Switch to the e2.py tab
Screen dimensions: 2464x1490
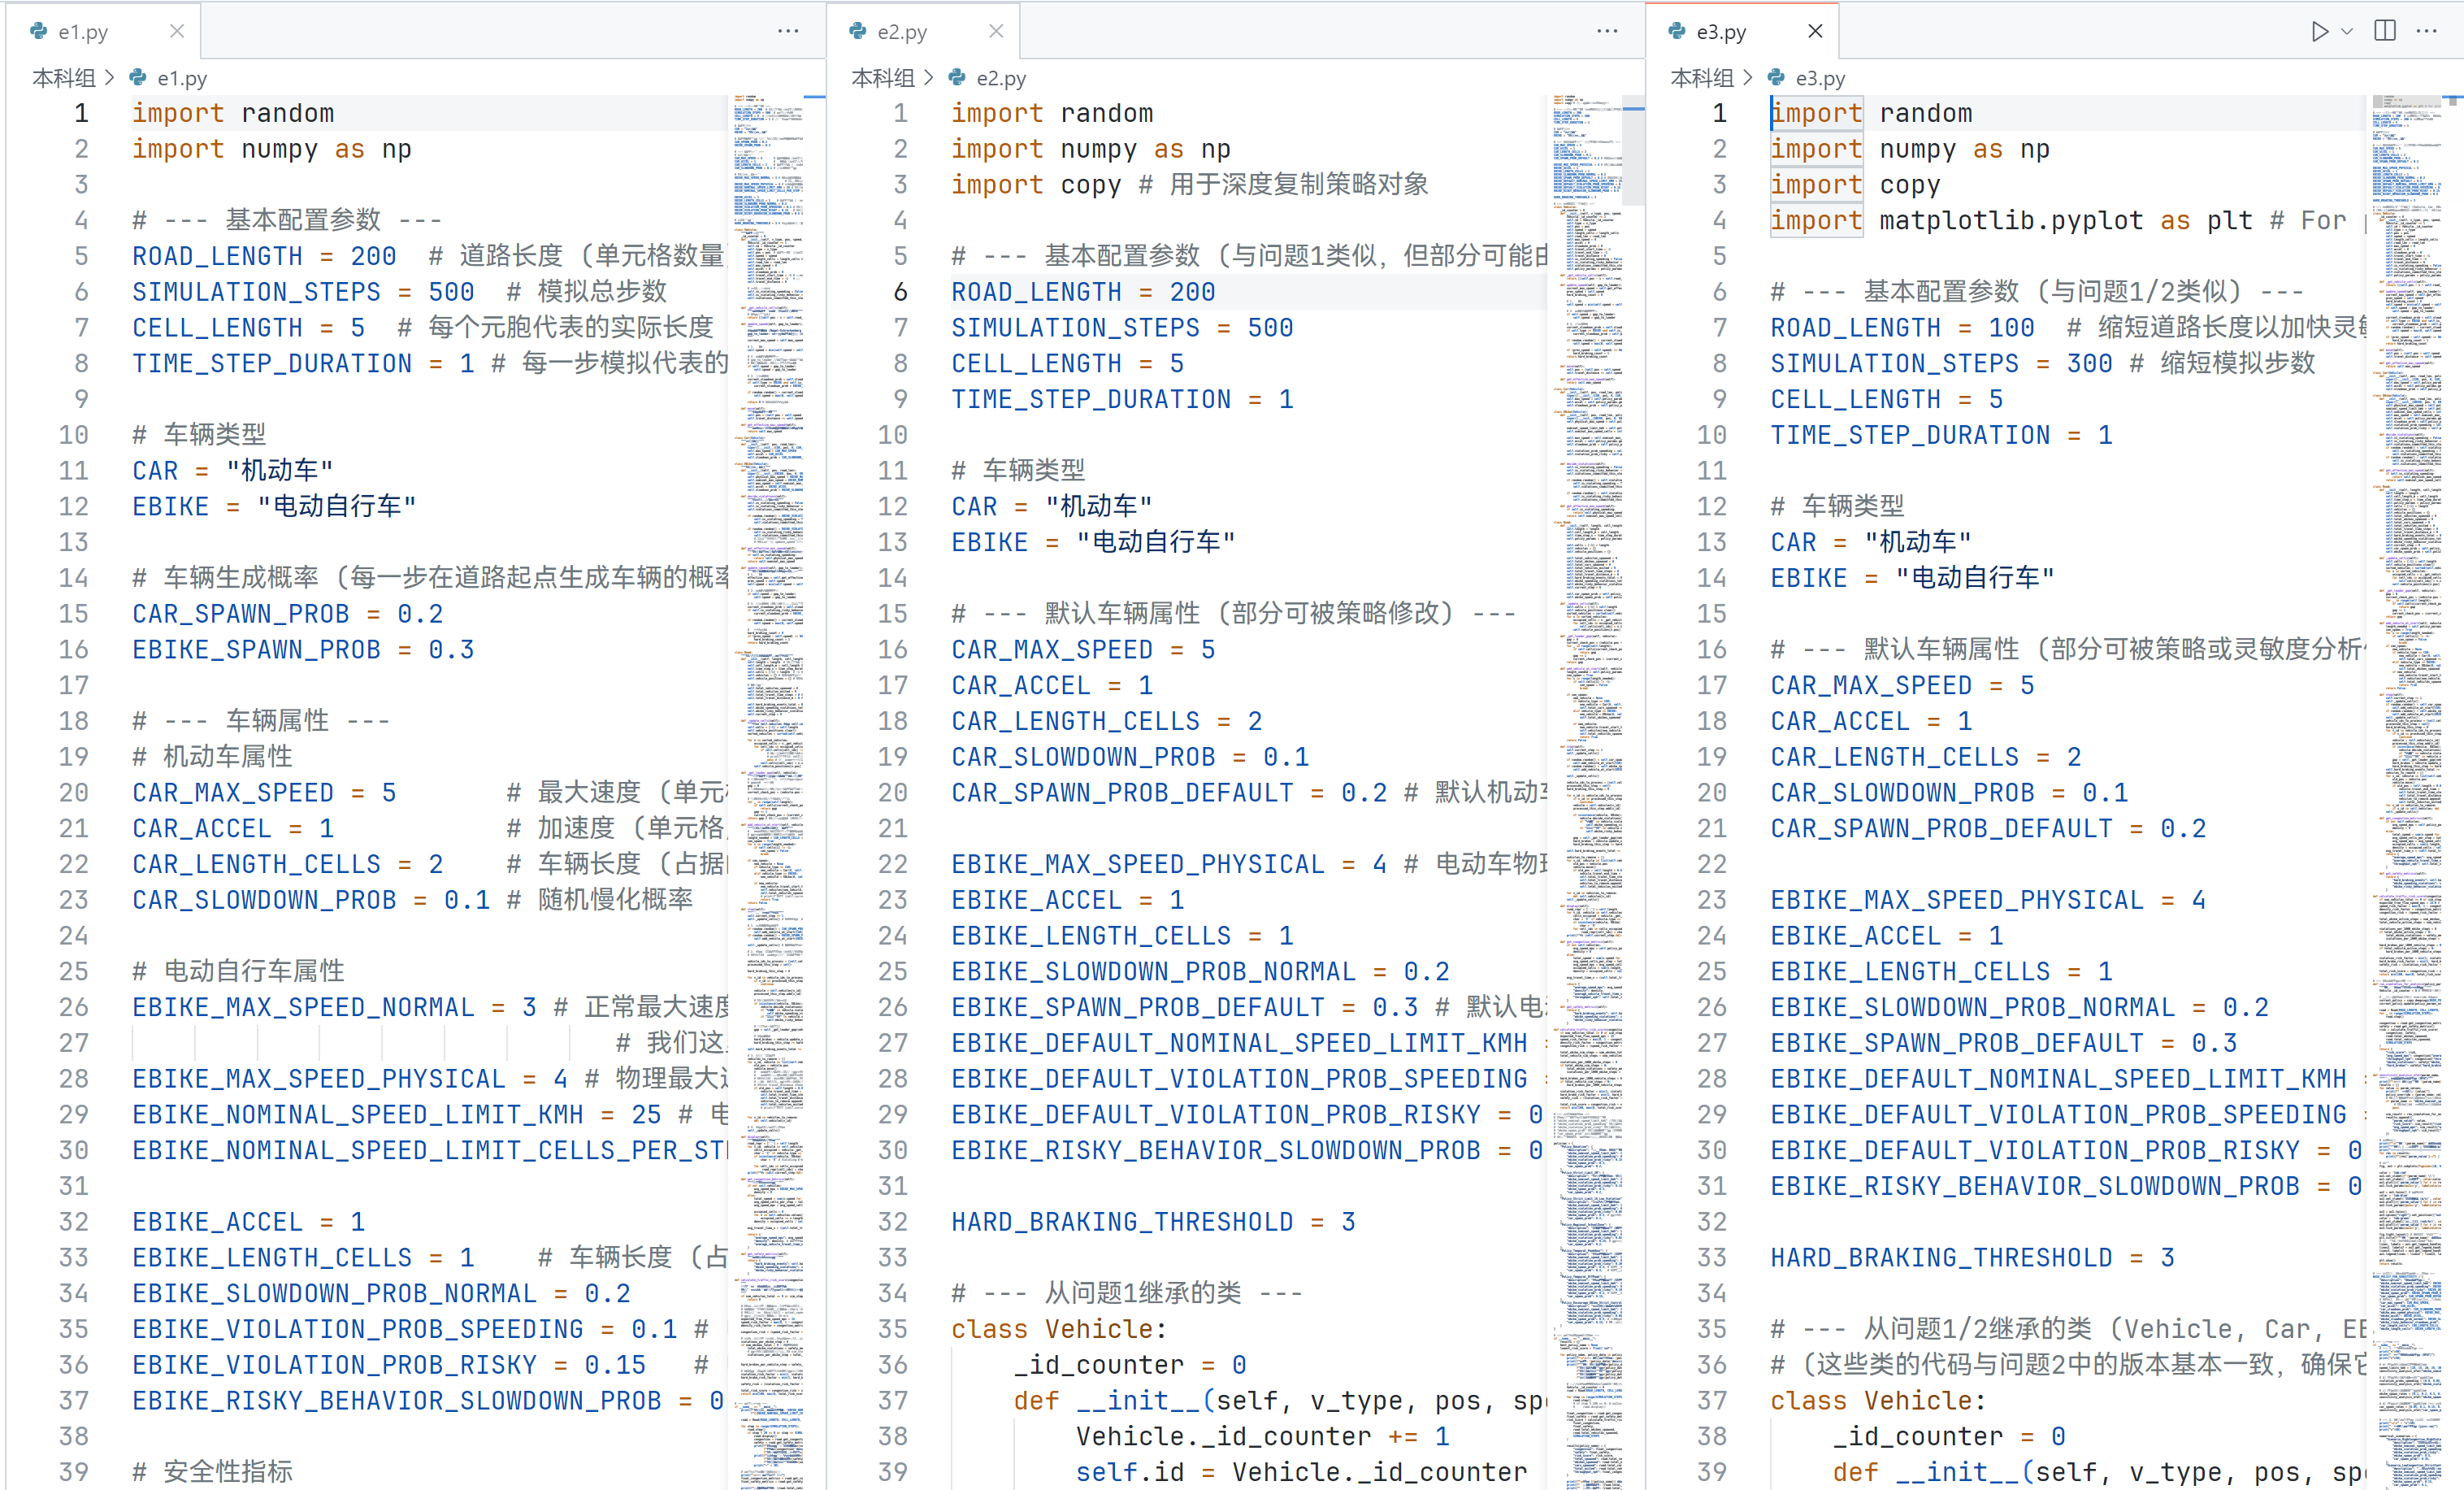click(901, 32)
